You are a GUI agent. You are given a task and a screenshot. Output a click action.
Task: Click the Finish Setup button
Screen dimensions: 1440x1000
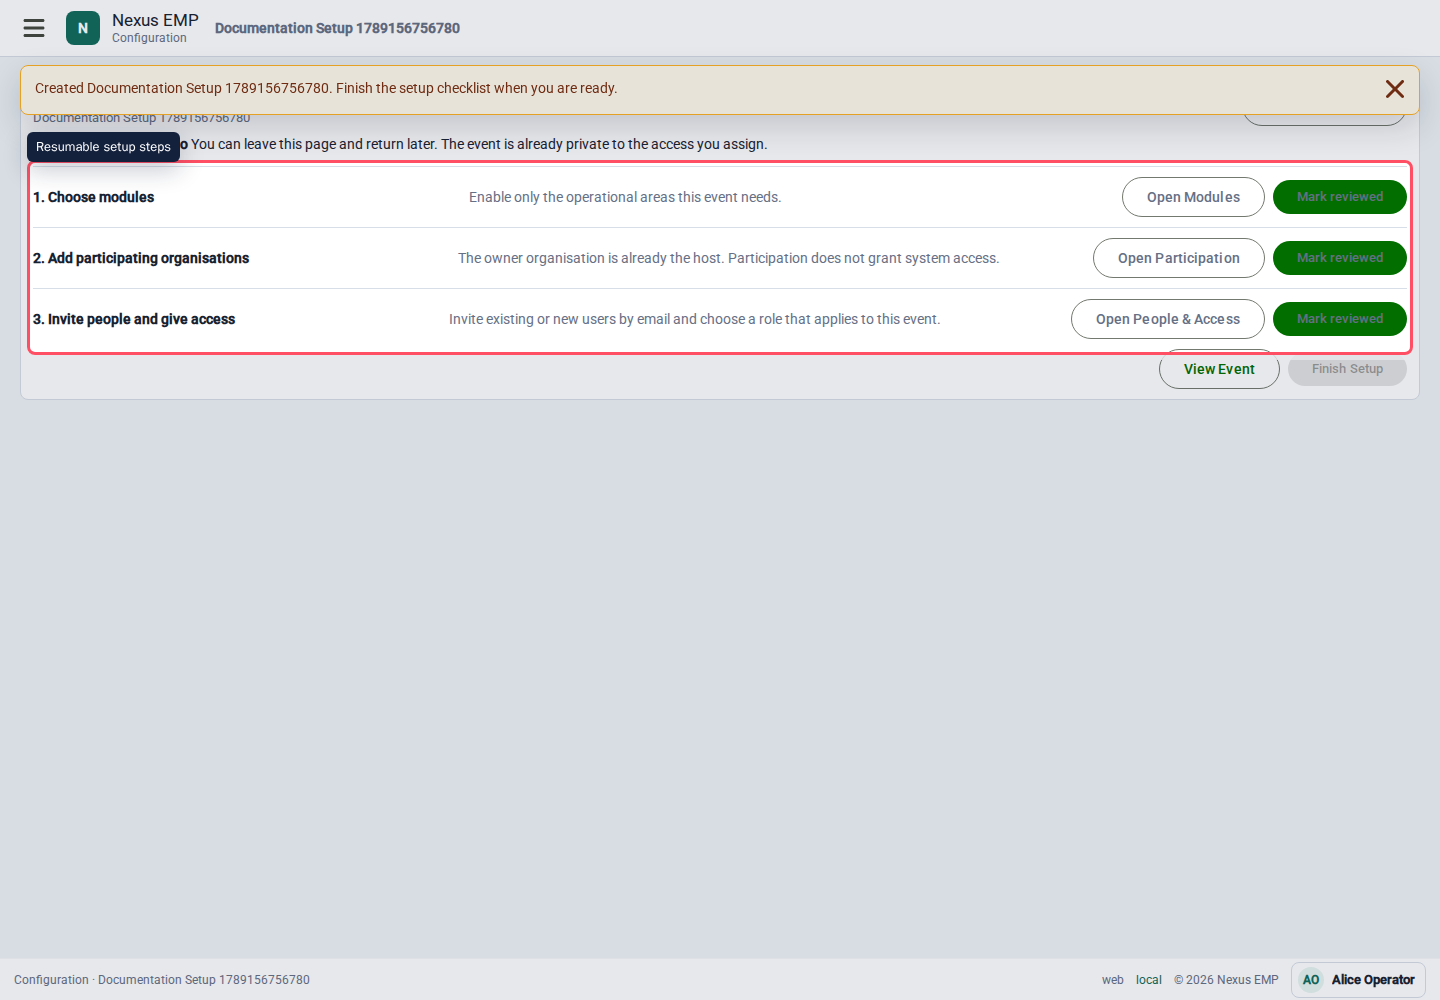click(x=1347, y=369)
